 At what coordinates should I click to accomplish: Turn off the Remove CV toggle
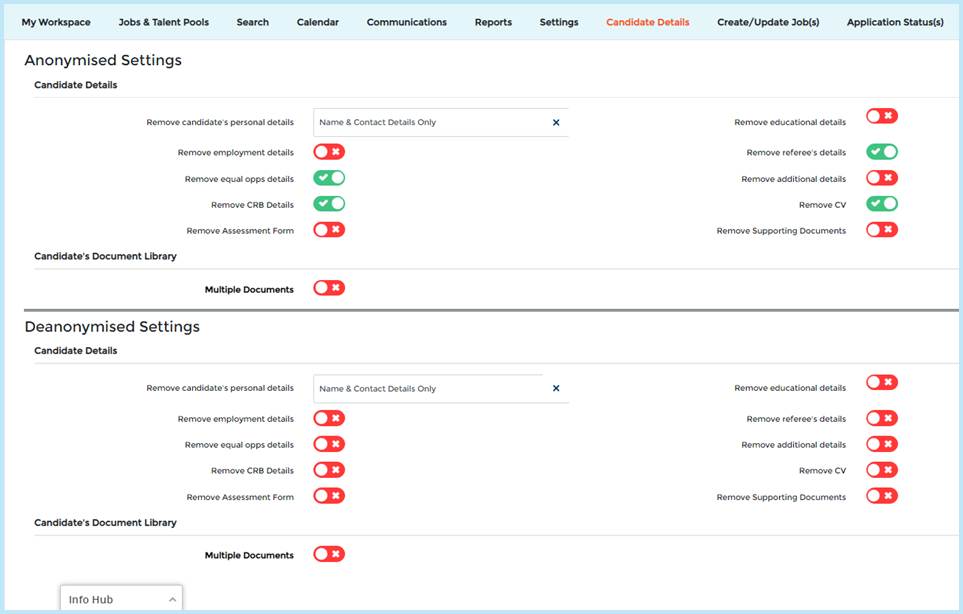point(881,203)
